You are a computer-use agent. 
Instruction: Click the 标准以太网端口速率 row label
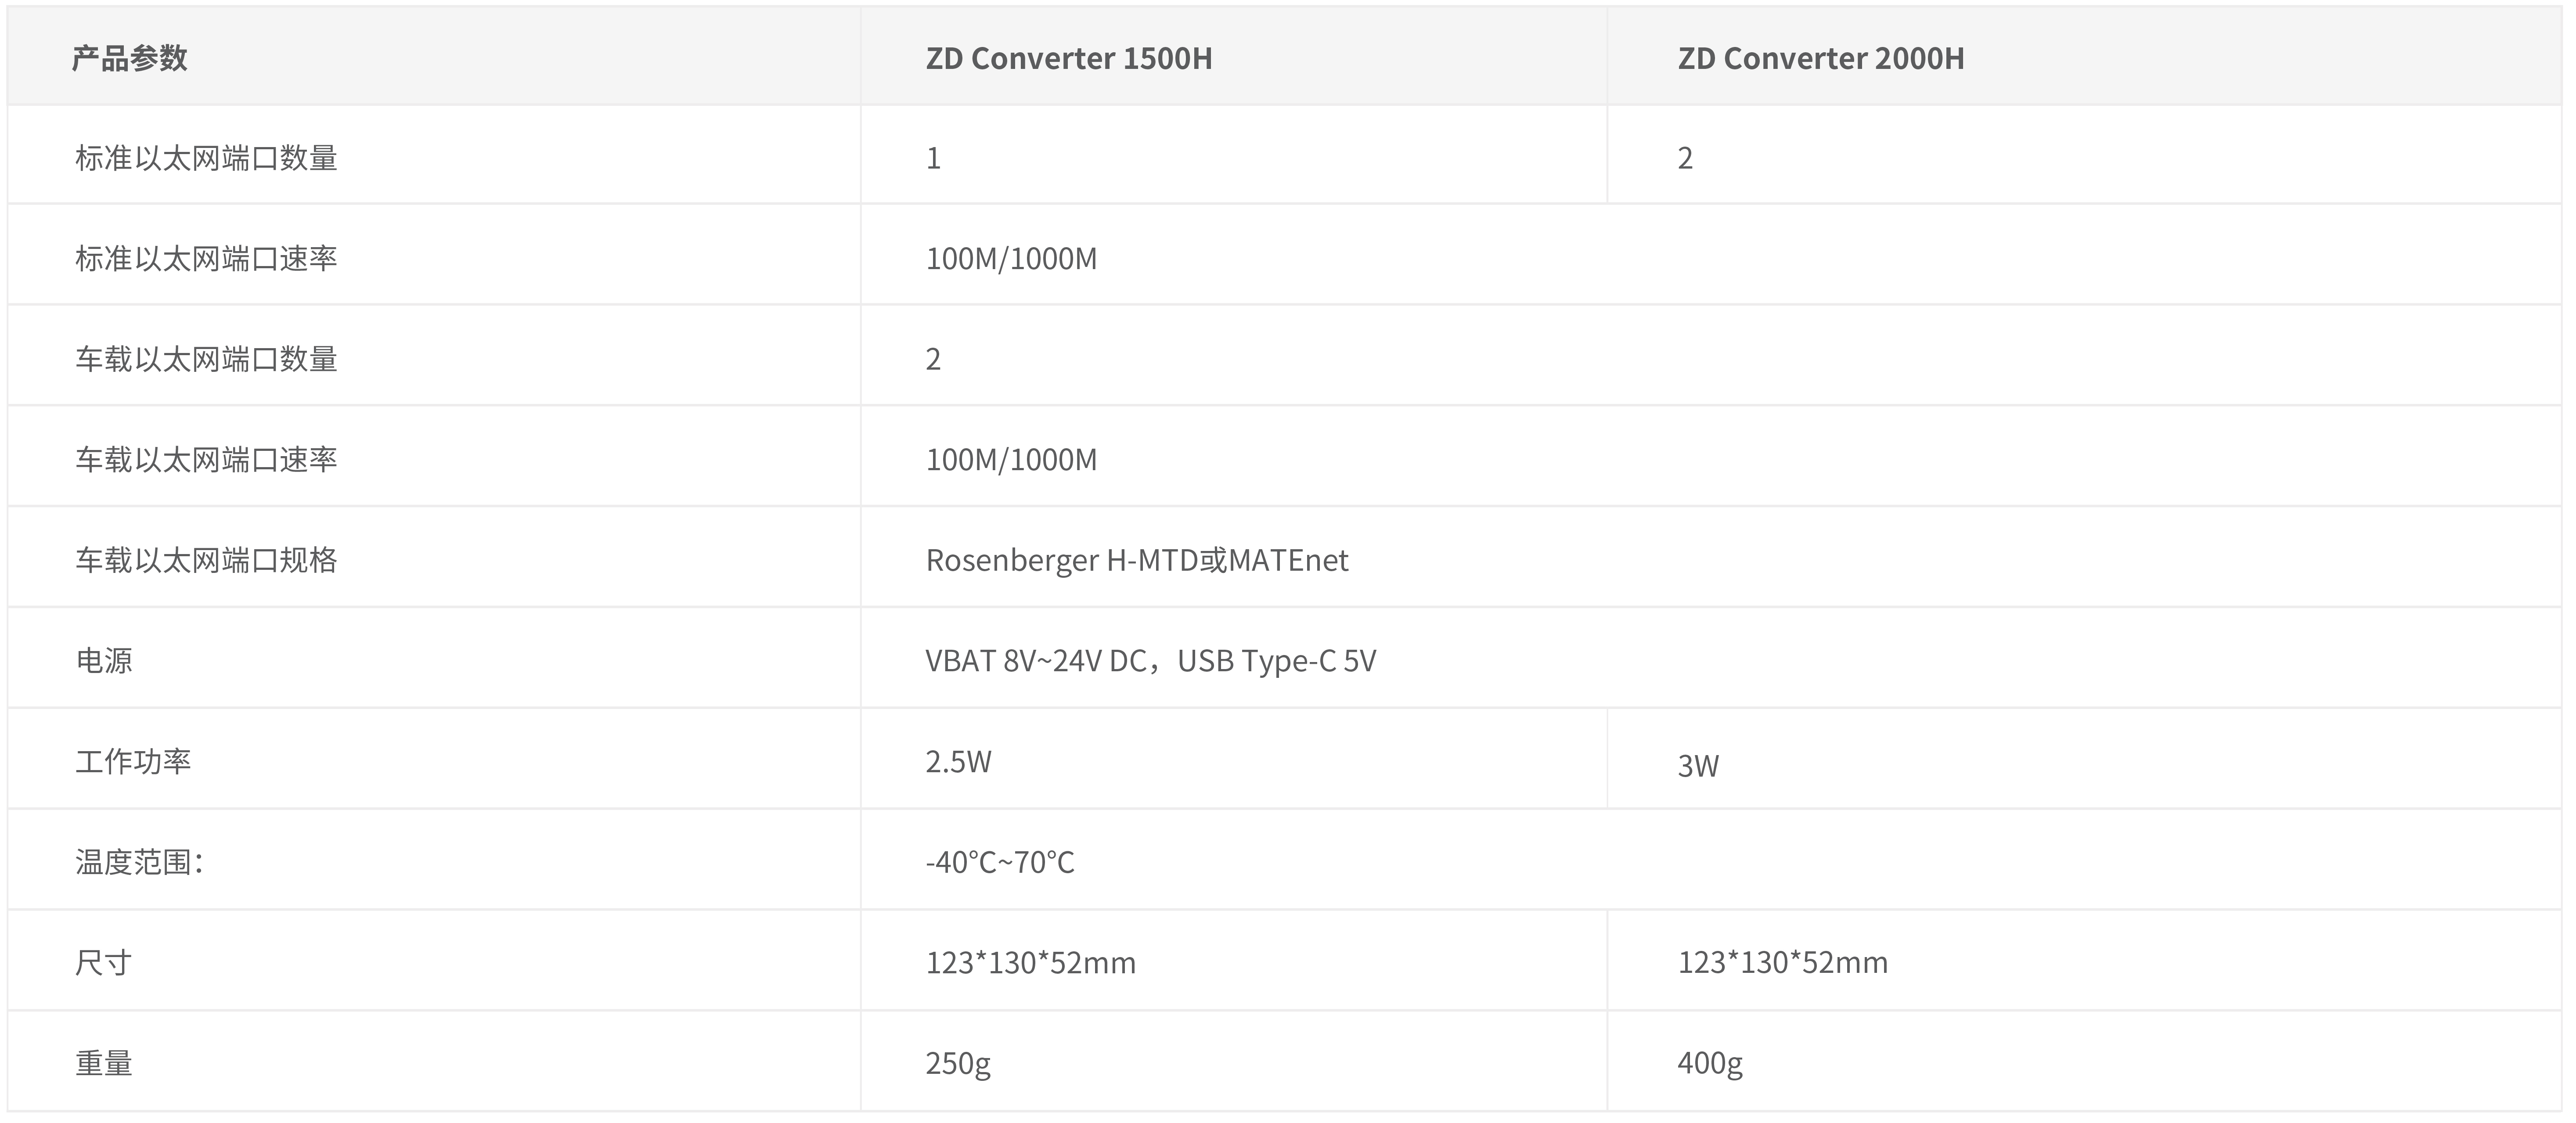[x=206, y=259]
